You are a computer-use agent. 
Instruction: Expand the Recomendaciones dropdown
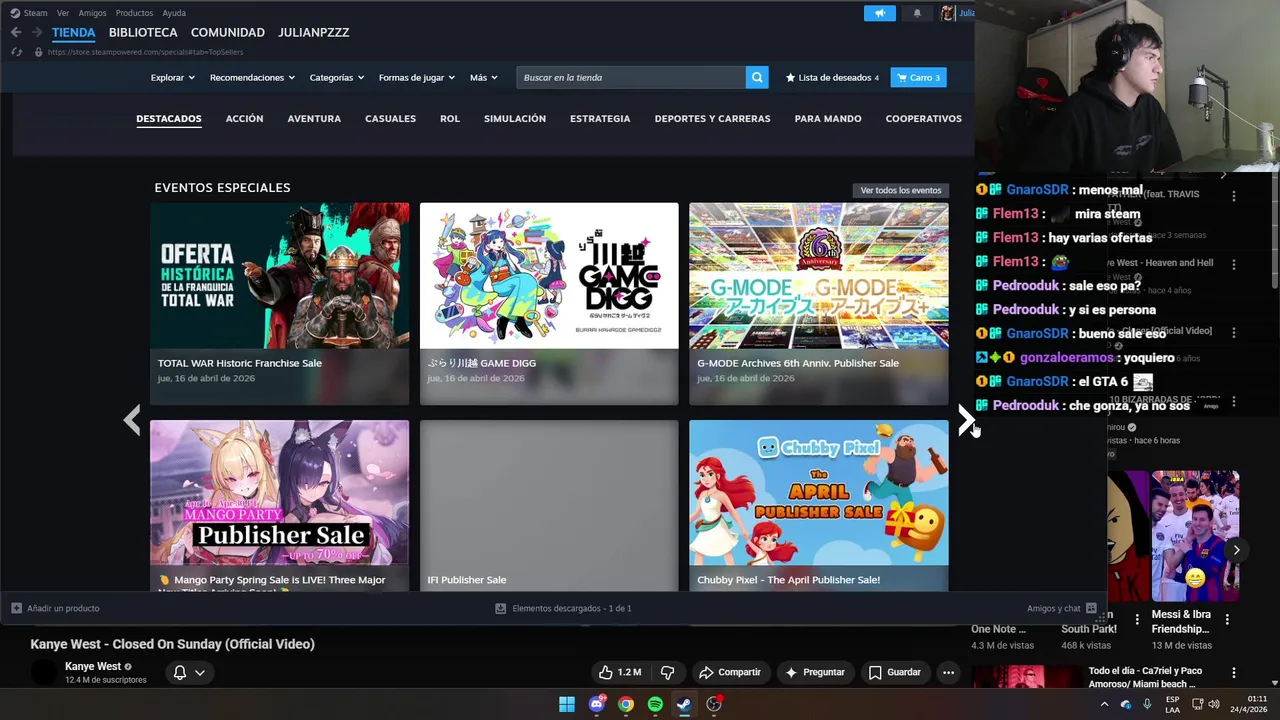tap(252, 77)
